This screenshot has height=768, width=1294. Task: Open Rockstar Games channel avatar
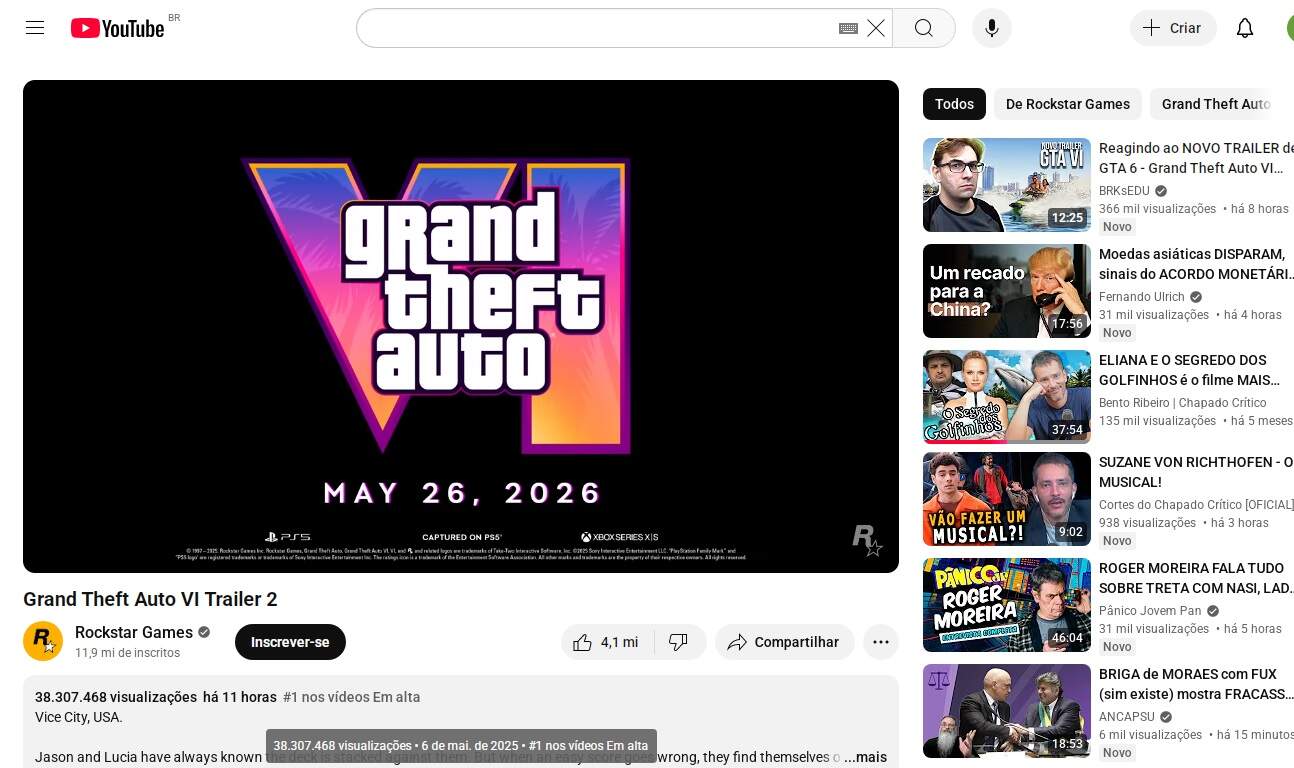[43, 641]
